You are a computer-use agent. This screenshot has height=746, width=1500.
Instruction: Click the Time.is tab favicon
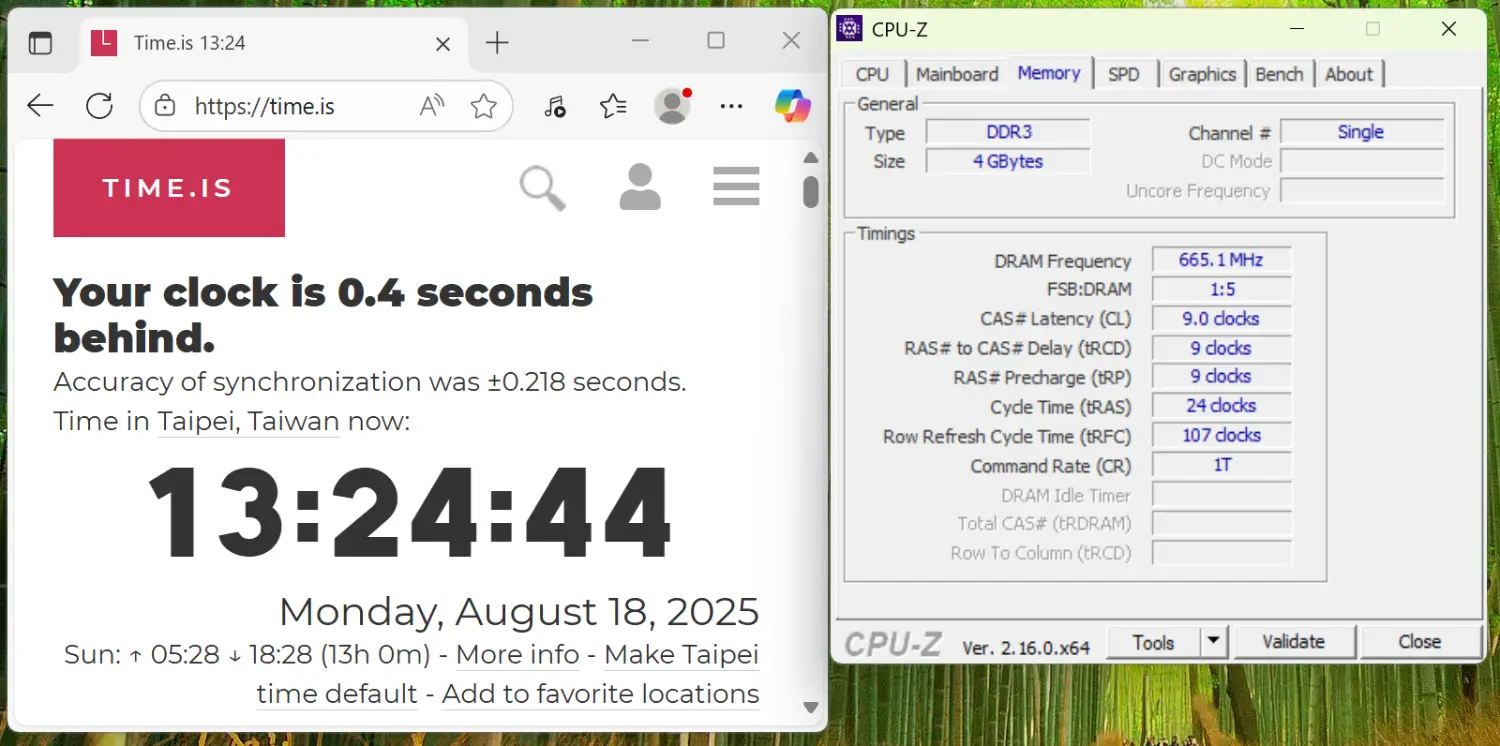[104, 42]
